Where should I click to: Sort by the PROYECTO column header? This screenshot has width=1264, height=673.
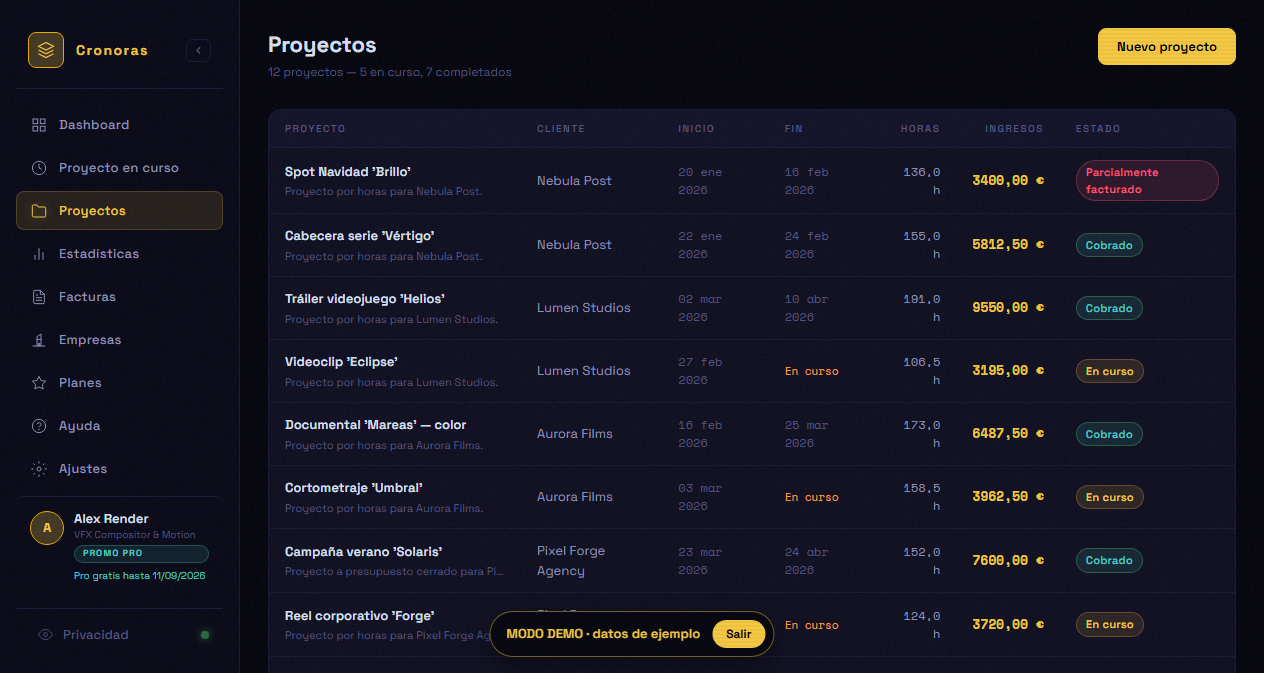click(315, 129)
